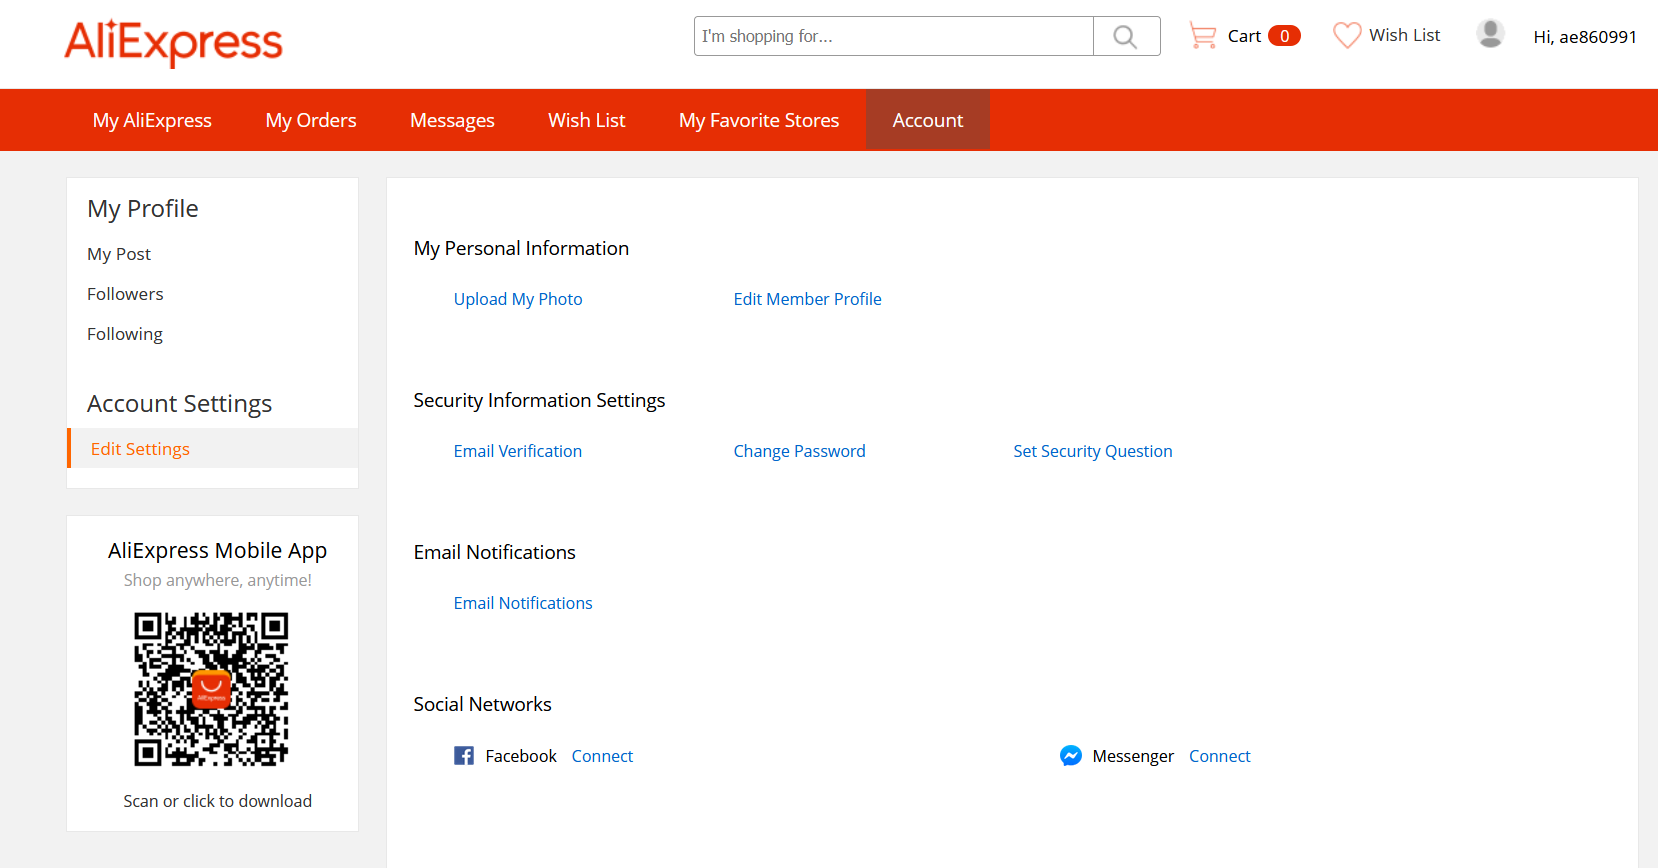Click the Wish List heart icon
Screen dimensions: 1658x868
(1347, 35)
